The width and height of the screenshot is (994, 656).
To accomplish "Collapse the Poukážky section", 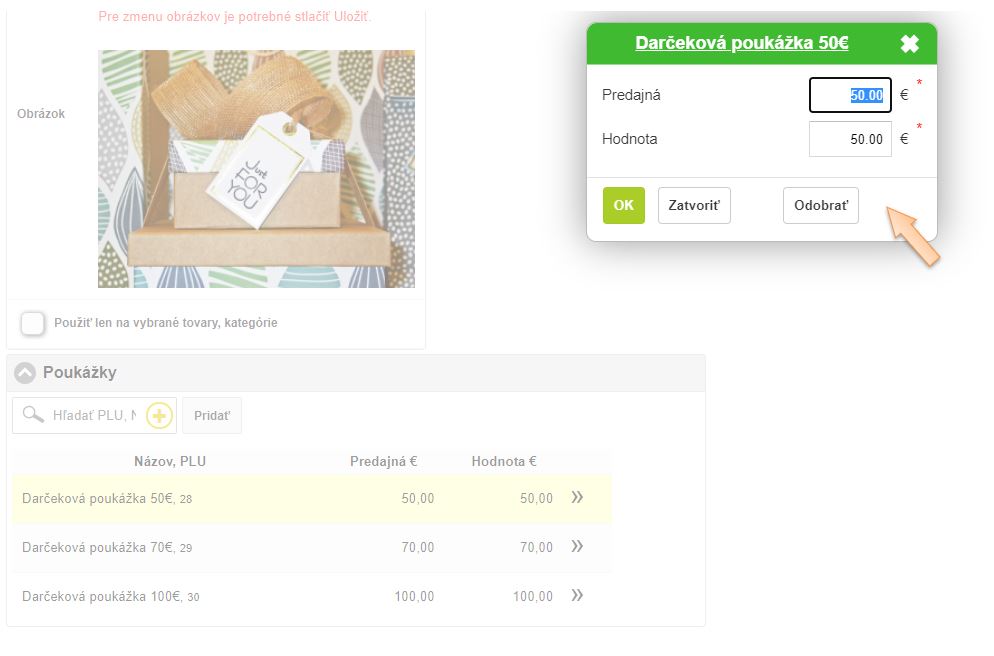I will 26,373.
